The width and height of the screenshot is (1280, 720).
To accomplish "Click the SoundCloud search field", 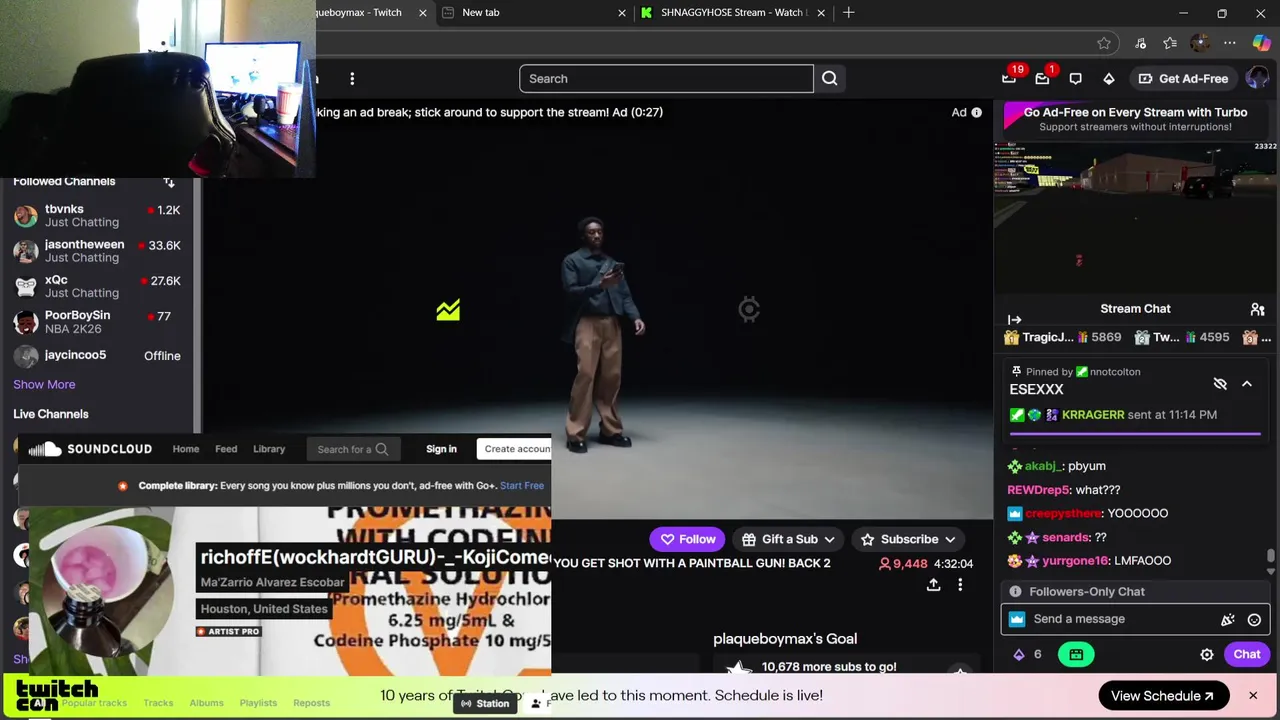I will point(352,449).
